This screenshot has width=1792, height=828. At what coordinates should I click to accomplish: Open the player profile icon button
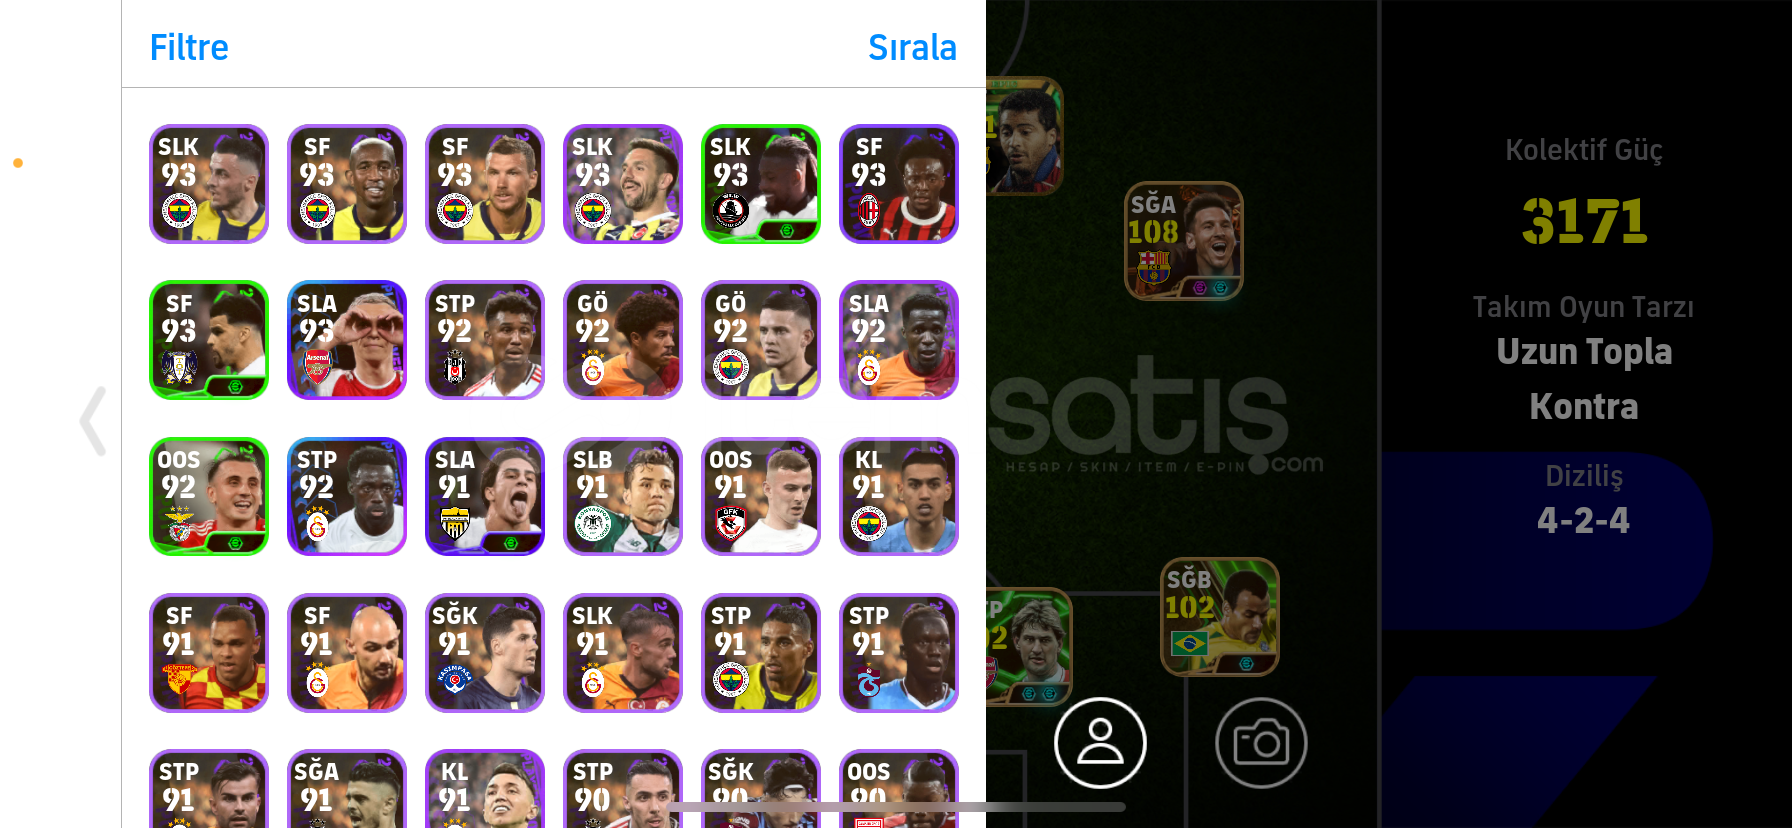coord(1100,743)
